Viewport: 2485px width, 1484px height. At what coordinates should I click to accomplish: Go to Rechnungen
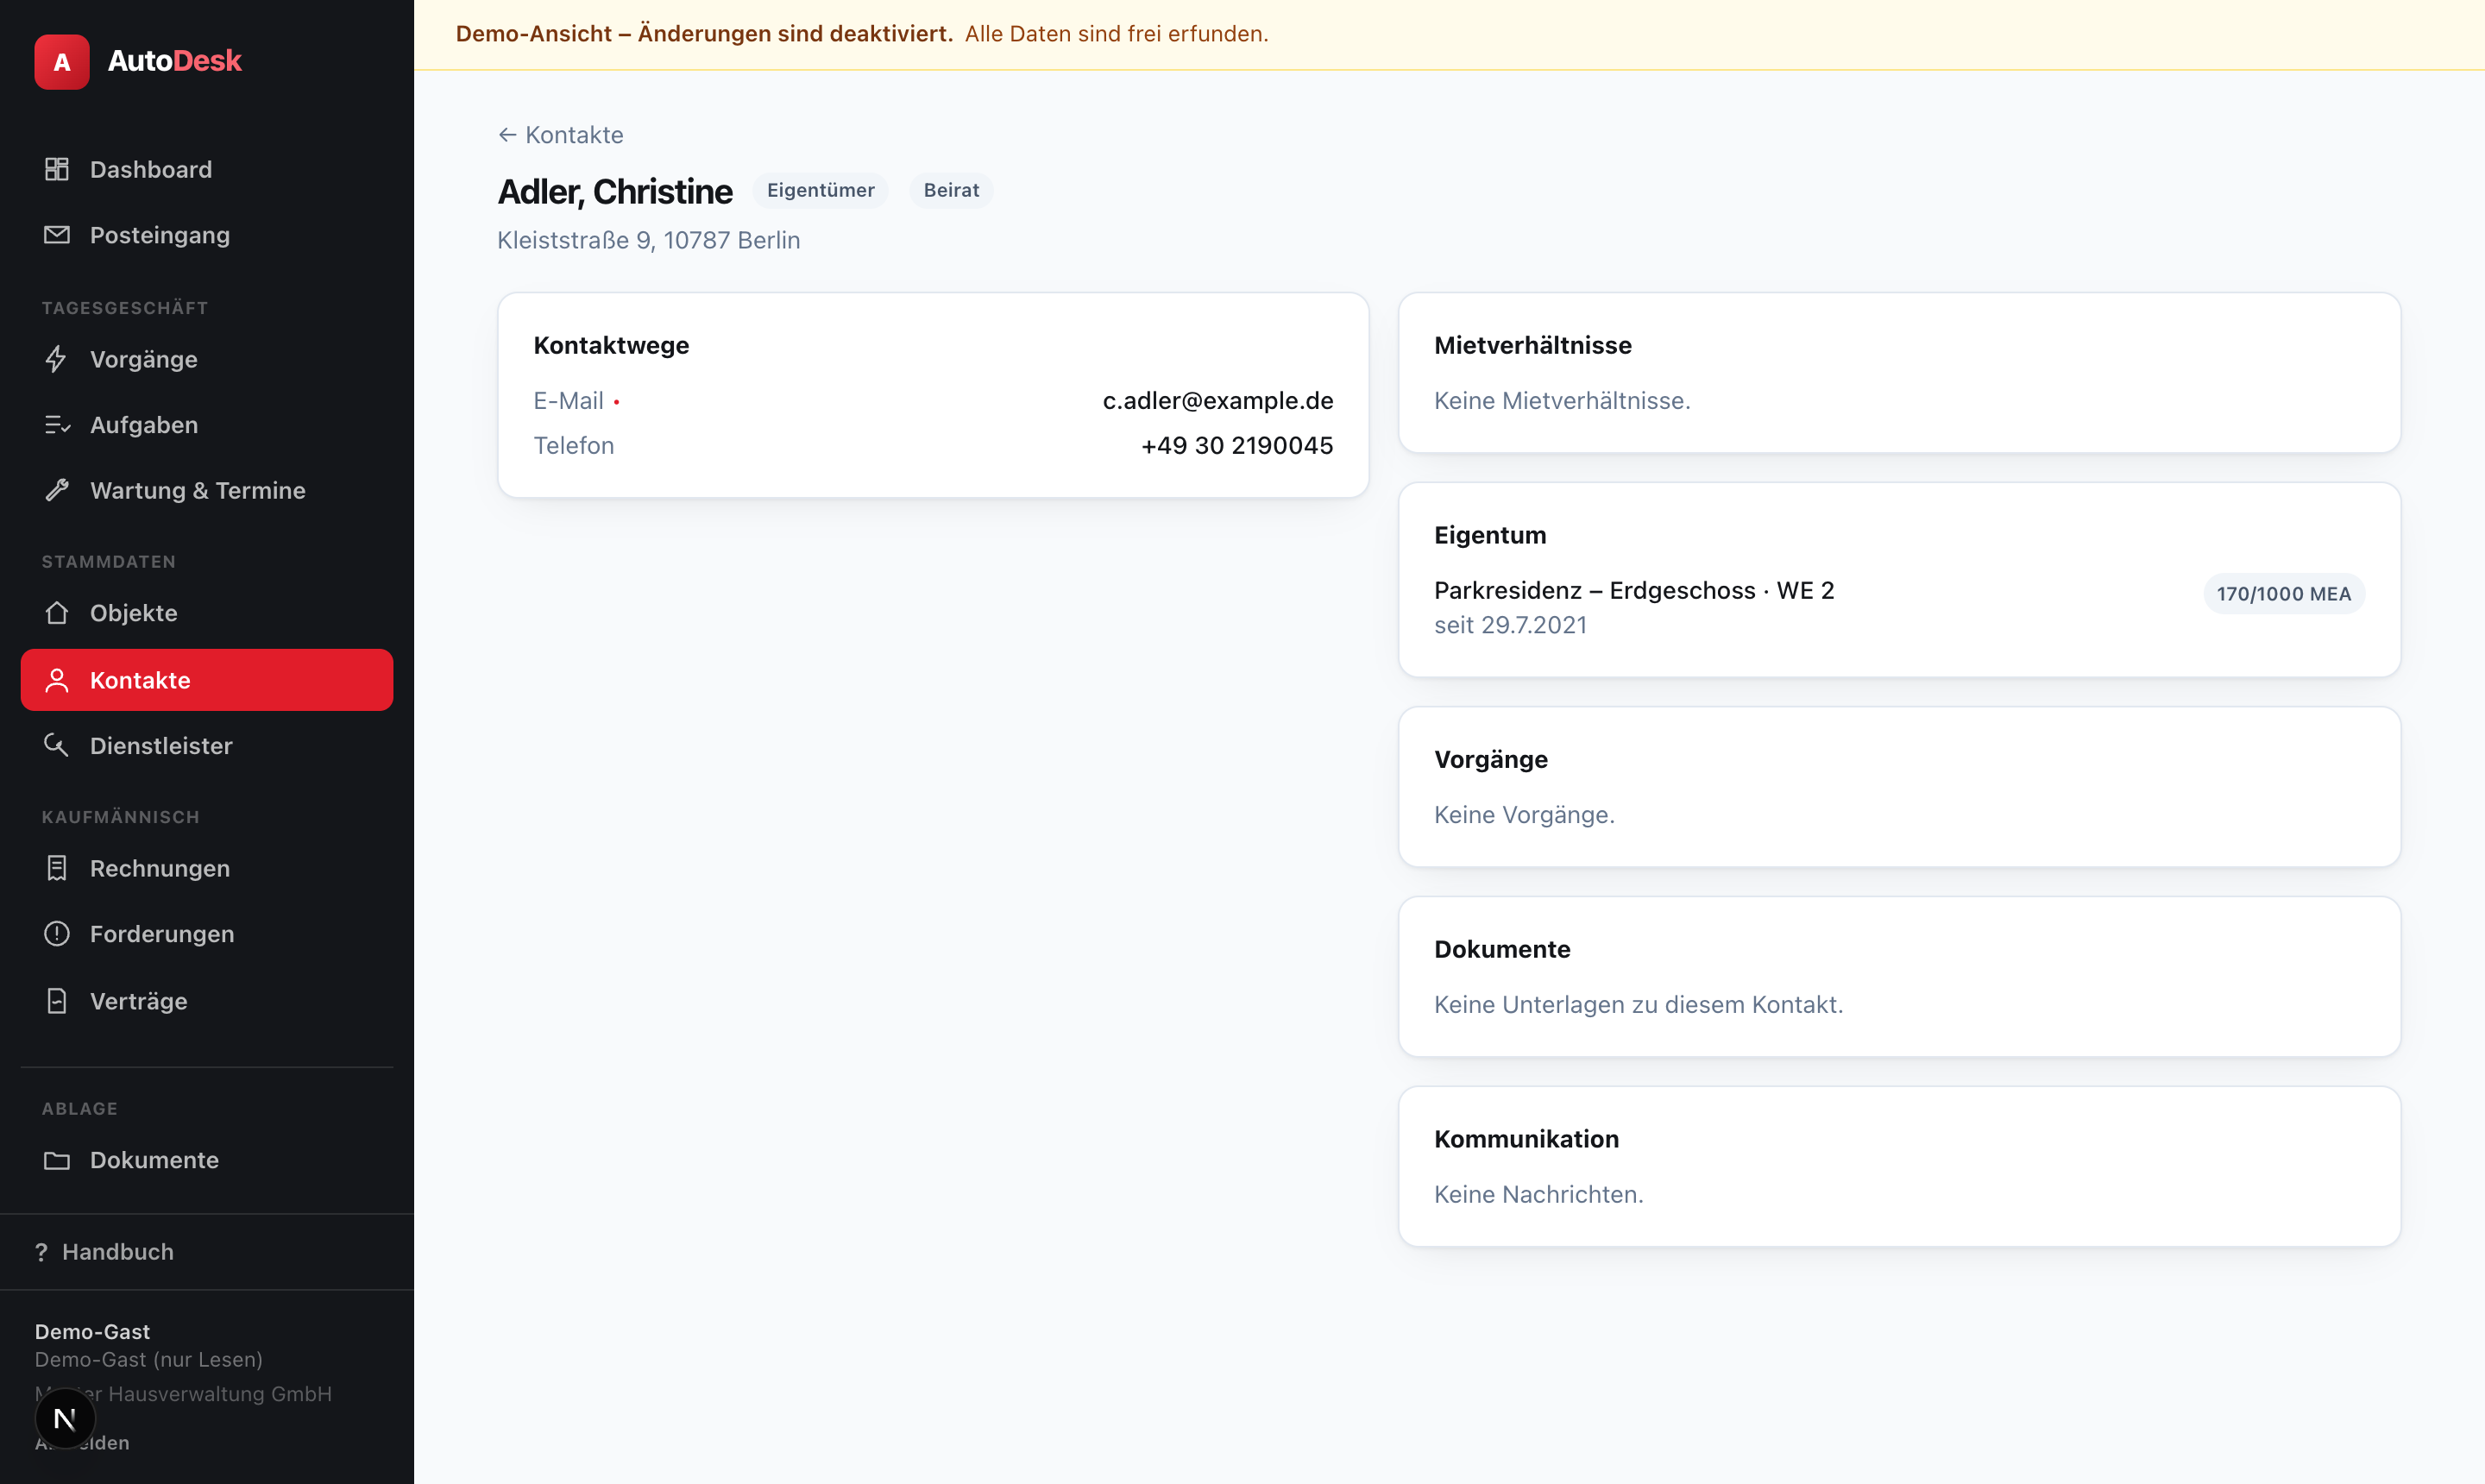(x=207, y=868)
